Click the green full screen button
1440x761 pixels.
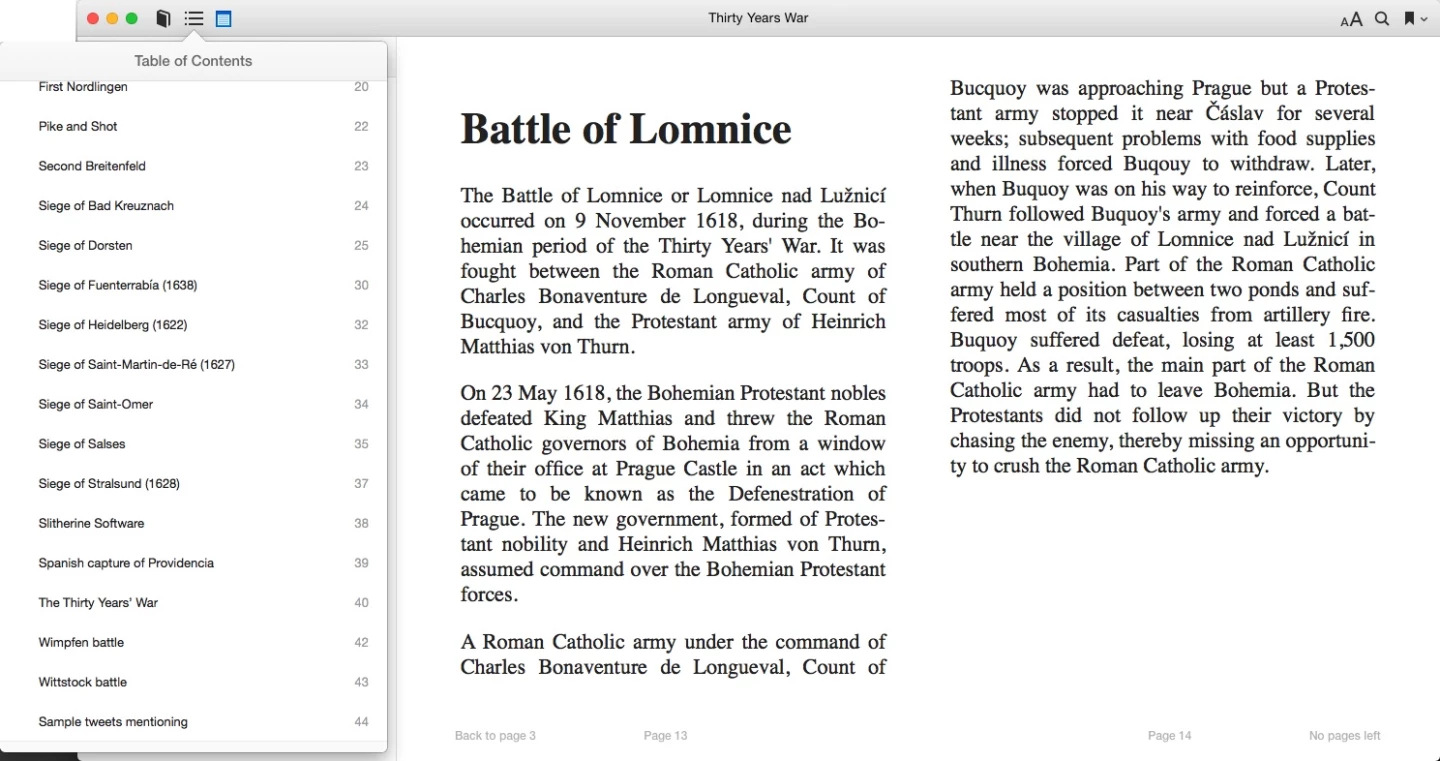pyautogui.click(x=131, y=18)
